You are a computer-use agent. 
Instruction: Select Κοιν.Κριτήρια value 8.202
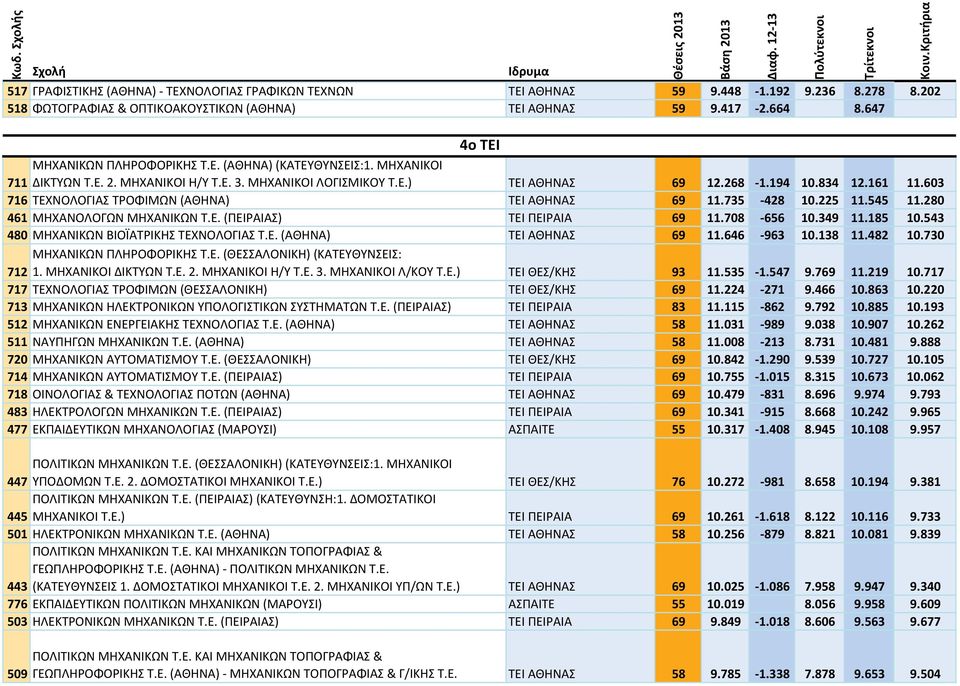coord(925,91)
